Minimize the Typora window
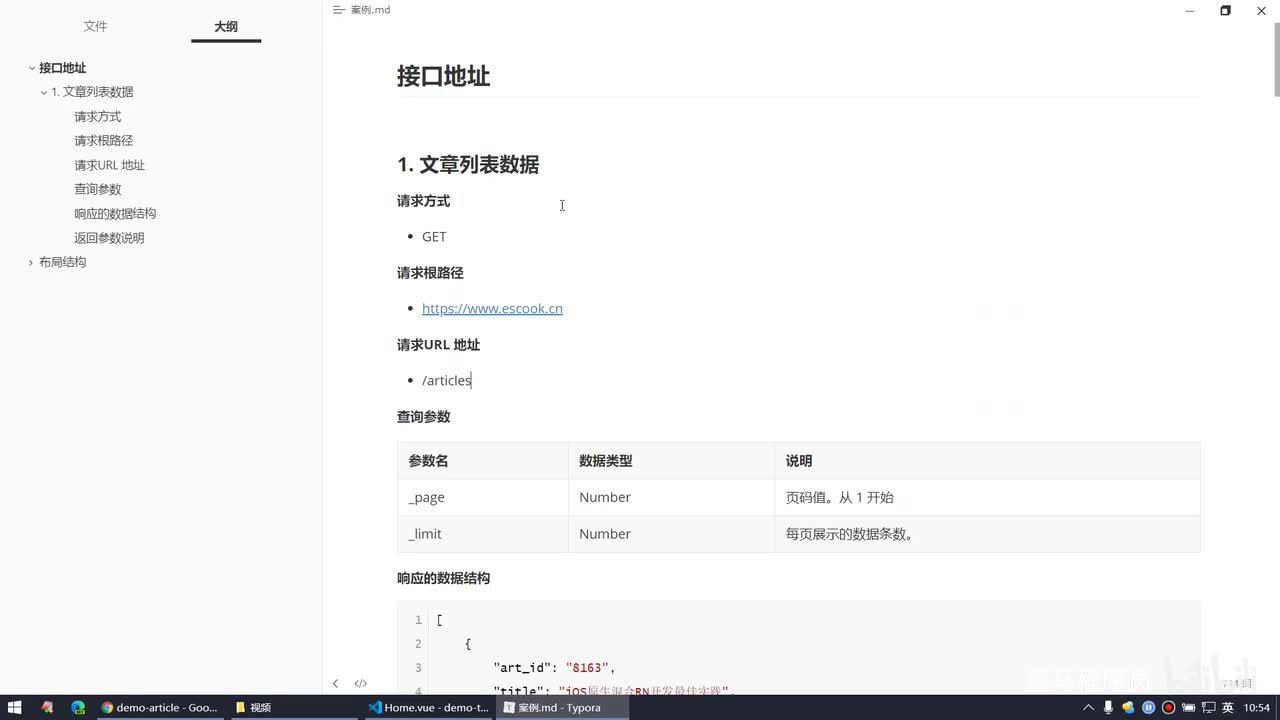The image size is (1280, 720). pyautogui.click(x=1189, y=11)
